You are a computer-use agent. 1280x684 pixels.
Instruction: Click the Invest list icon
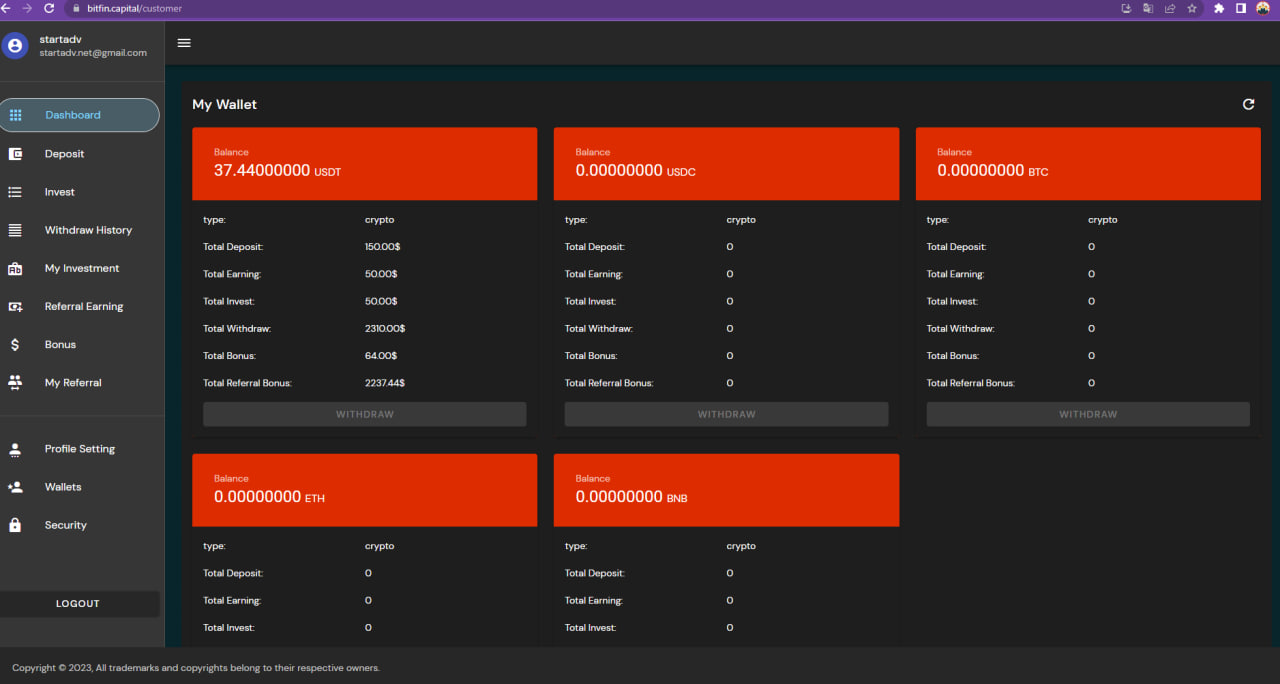(15, 192)
